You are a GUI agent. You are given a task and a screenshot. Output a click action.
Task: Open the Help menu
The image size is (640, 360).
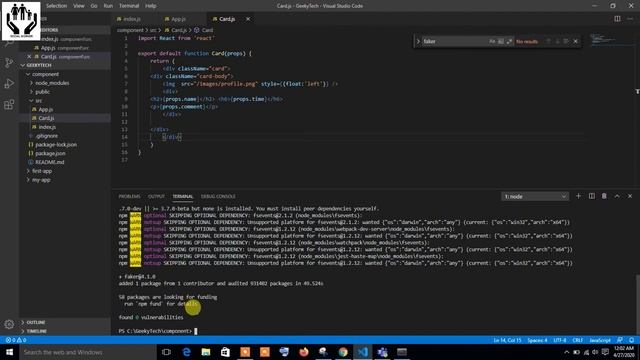pos(151,6)
